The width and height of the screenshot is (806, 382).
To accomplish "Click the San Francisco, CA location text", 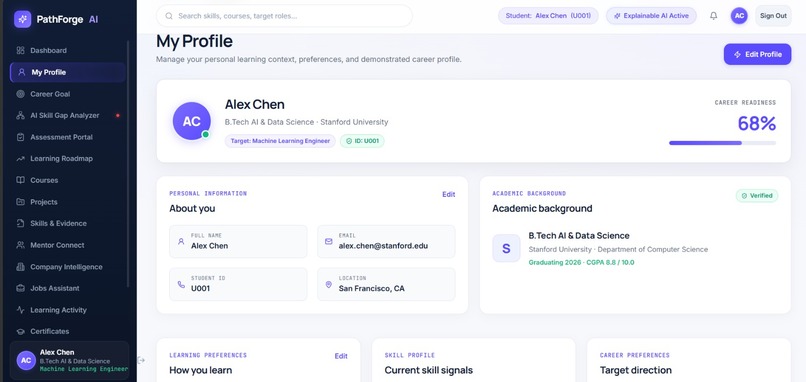I will (372, 288).
